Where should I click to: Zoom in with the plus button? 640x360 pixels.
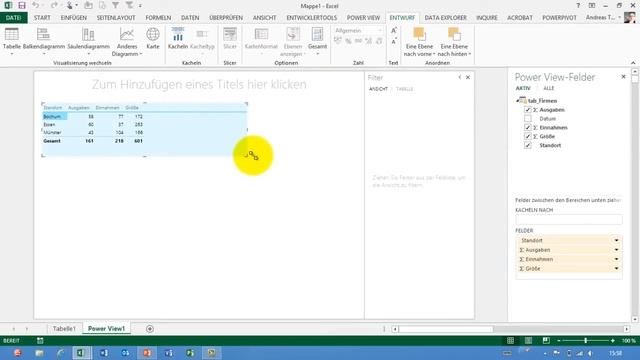(x=612, y=340)
